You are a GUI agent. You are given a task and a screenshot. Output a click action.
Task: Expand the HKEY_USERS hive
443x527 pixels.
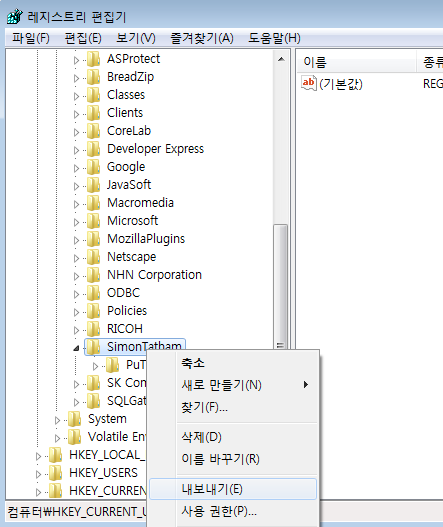[39, 474]
